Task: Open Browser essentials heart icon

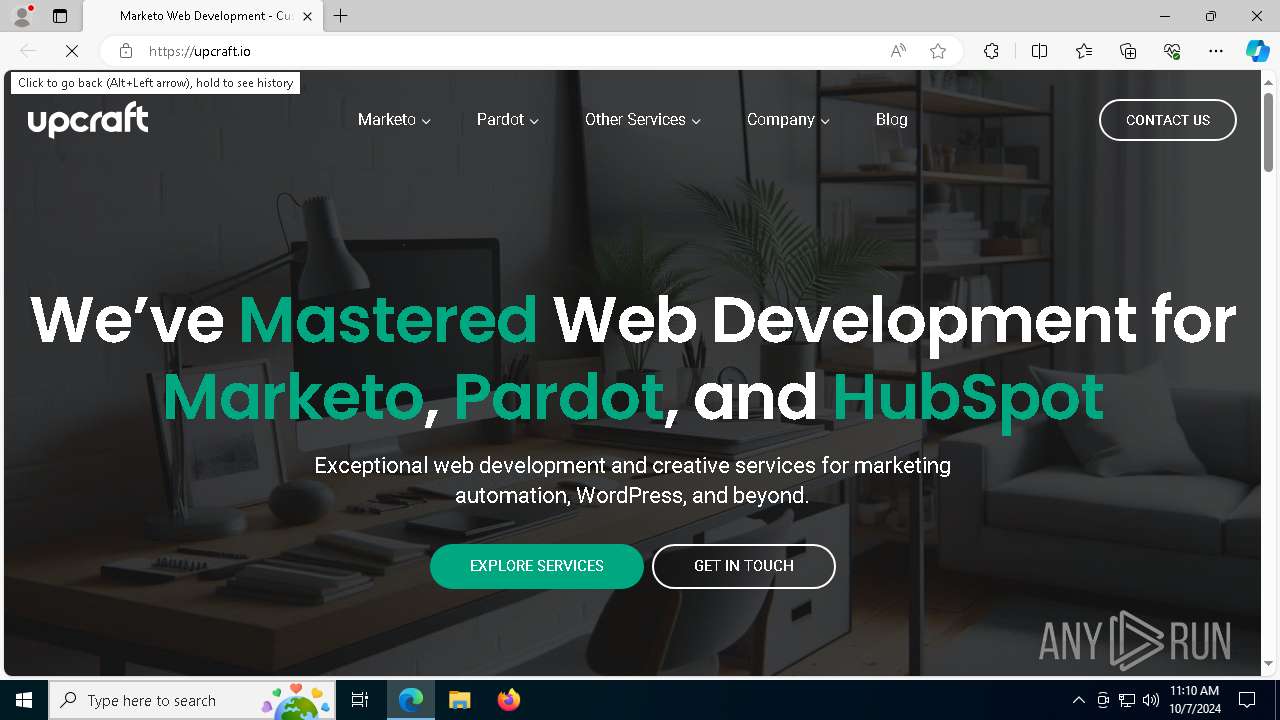Action: (1172, 51)
